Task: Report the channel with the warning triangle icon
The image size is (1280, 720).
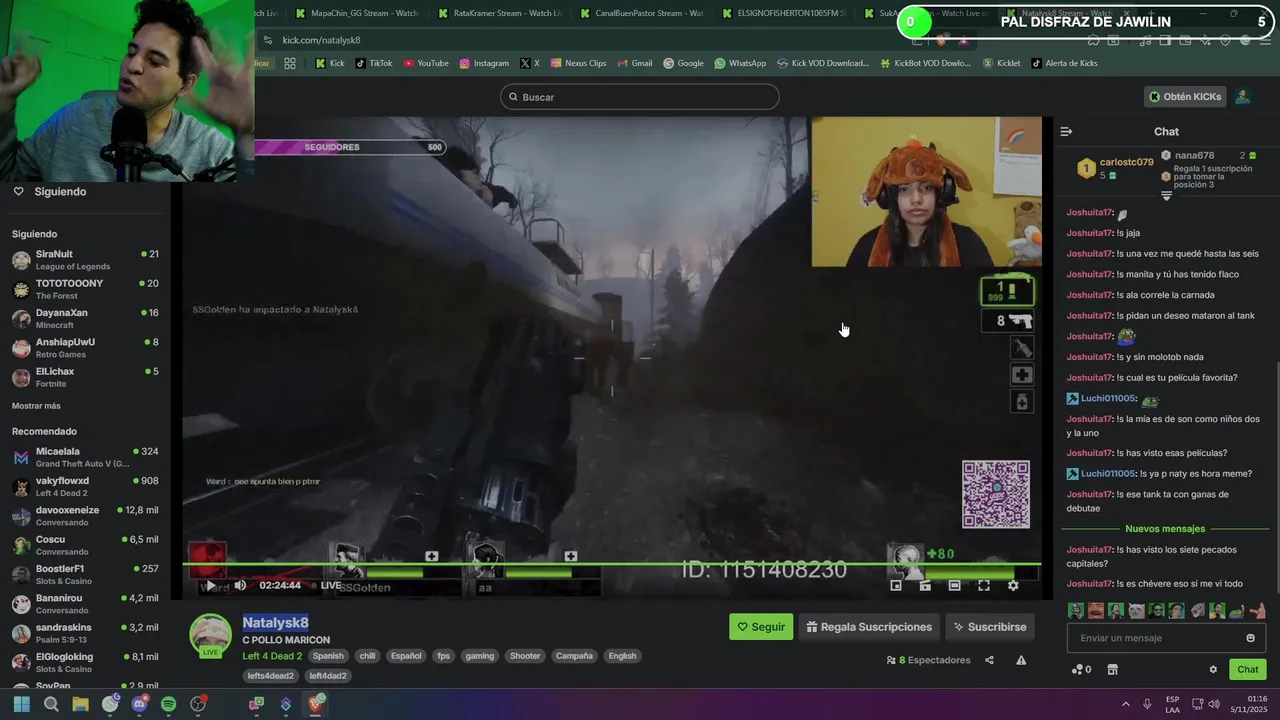Action: click(x=1021, y=660)
